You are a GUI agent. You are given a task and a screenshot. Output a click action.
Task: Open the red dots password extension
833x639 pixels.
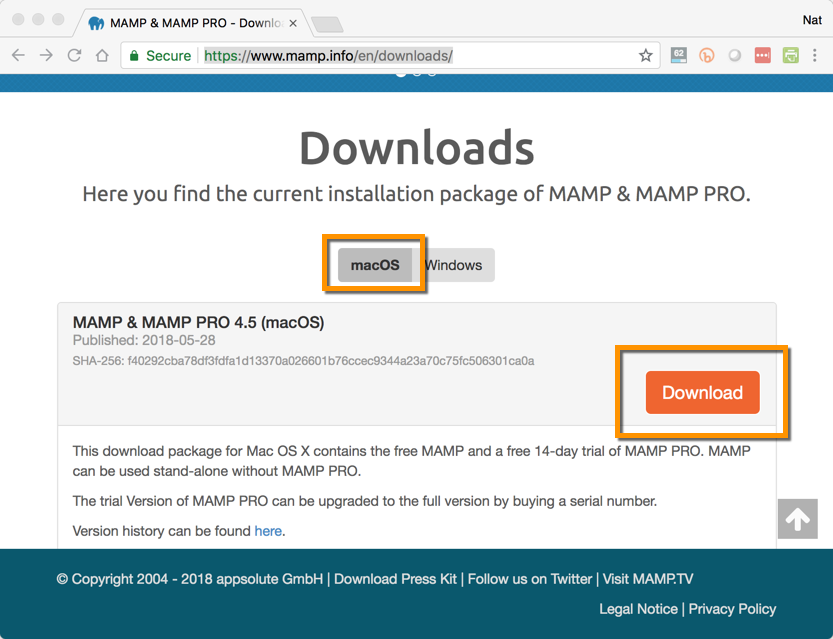(762, 55)
